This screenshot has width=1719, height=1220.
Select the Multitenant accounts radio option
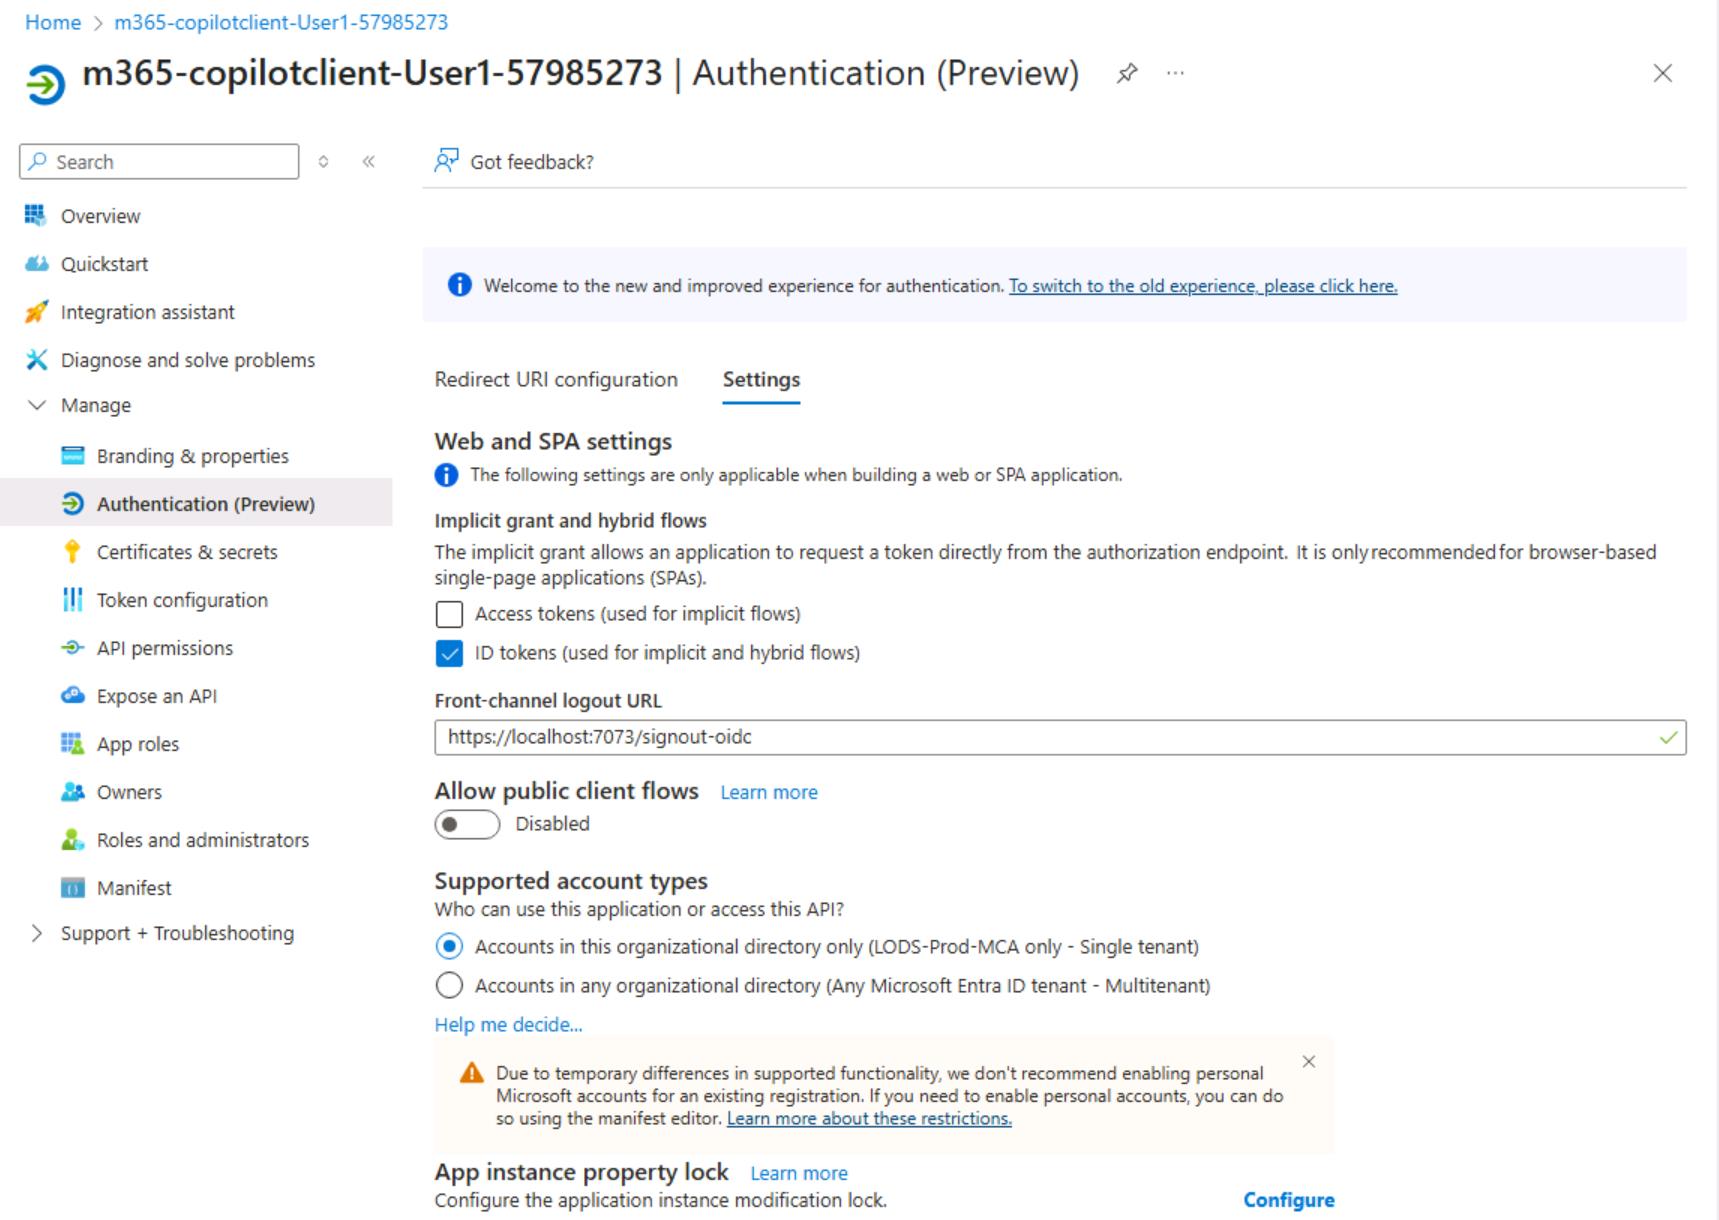[450, 986]
